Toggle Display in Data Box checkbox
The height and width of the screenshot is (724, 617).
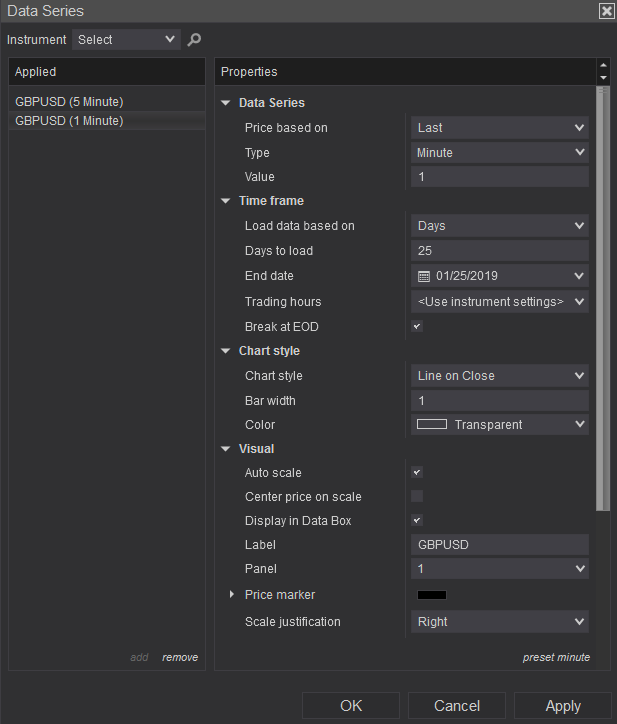click(x=417, y=520)
